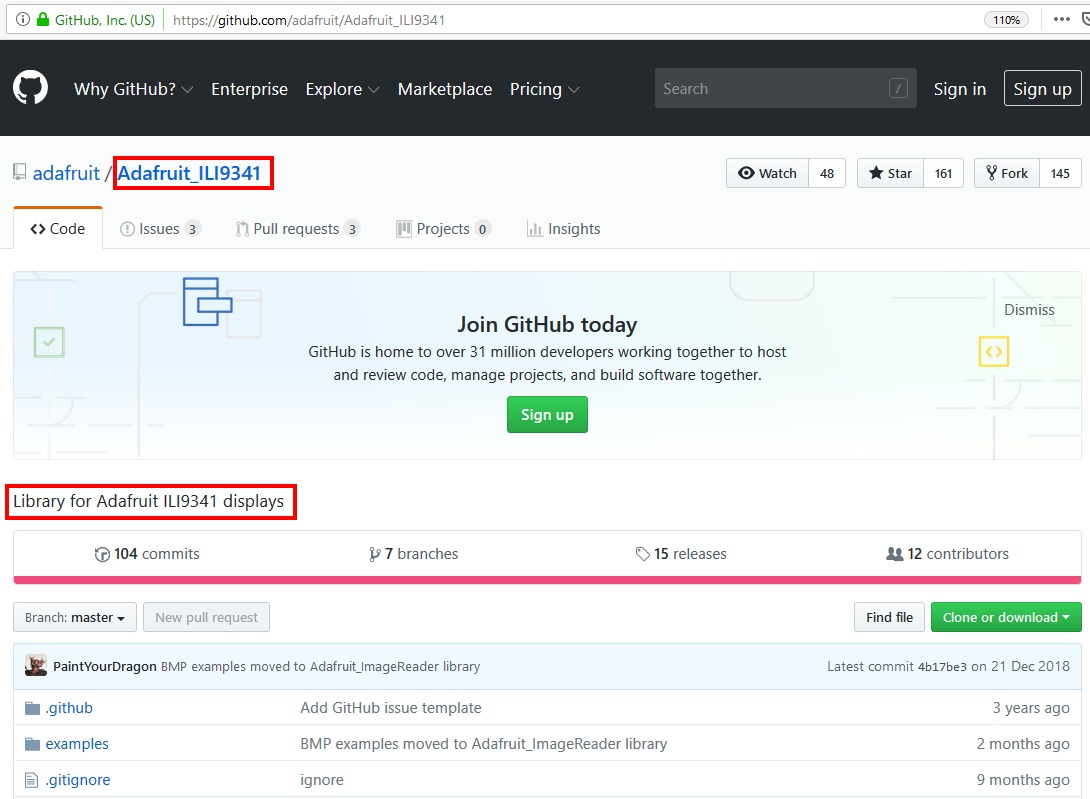Viewport: 1090px width, 799px height.
Task: Click the '9 months ago' timestamp
Action: point(1023,780)
